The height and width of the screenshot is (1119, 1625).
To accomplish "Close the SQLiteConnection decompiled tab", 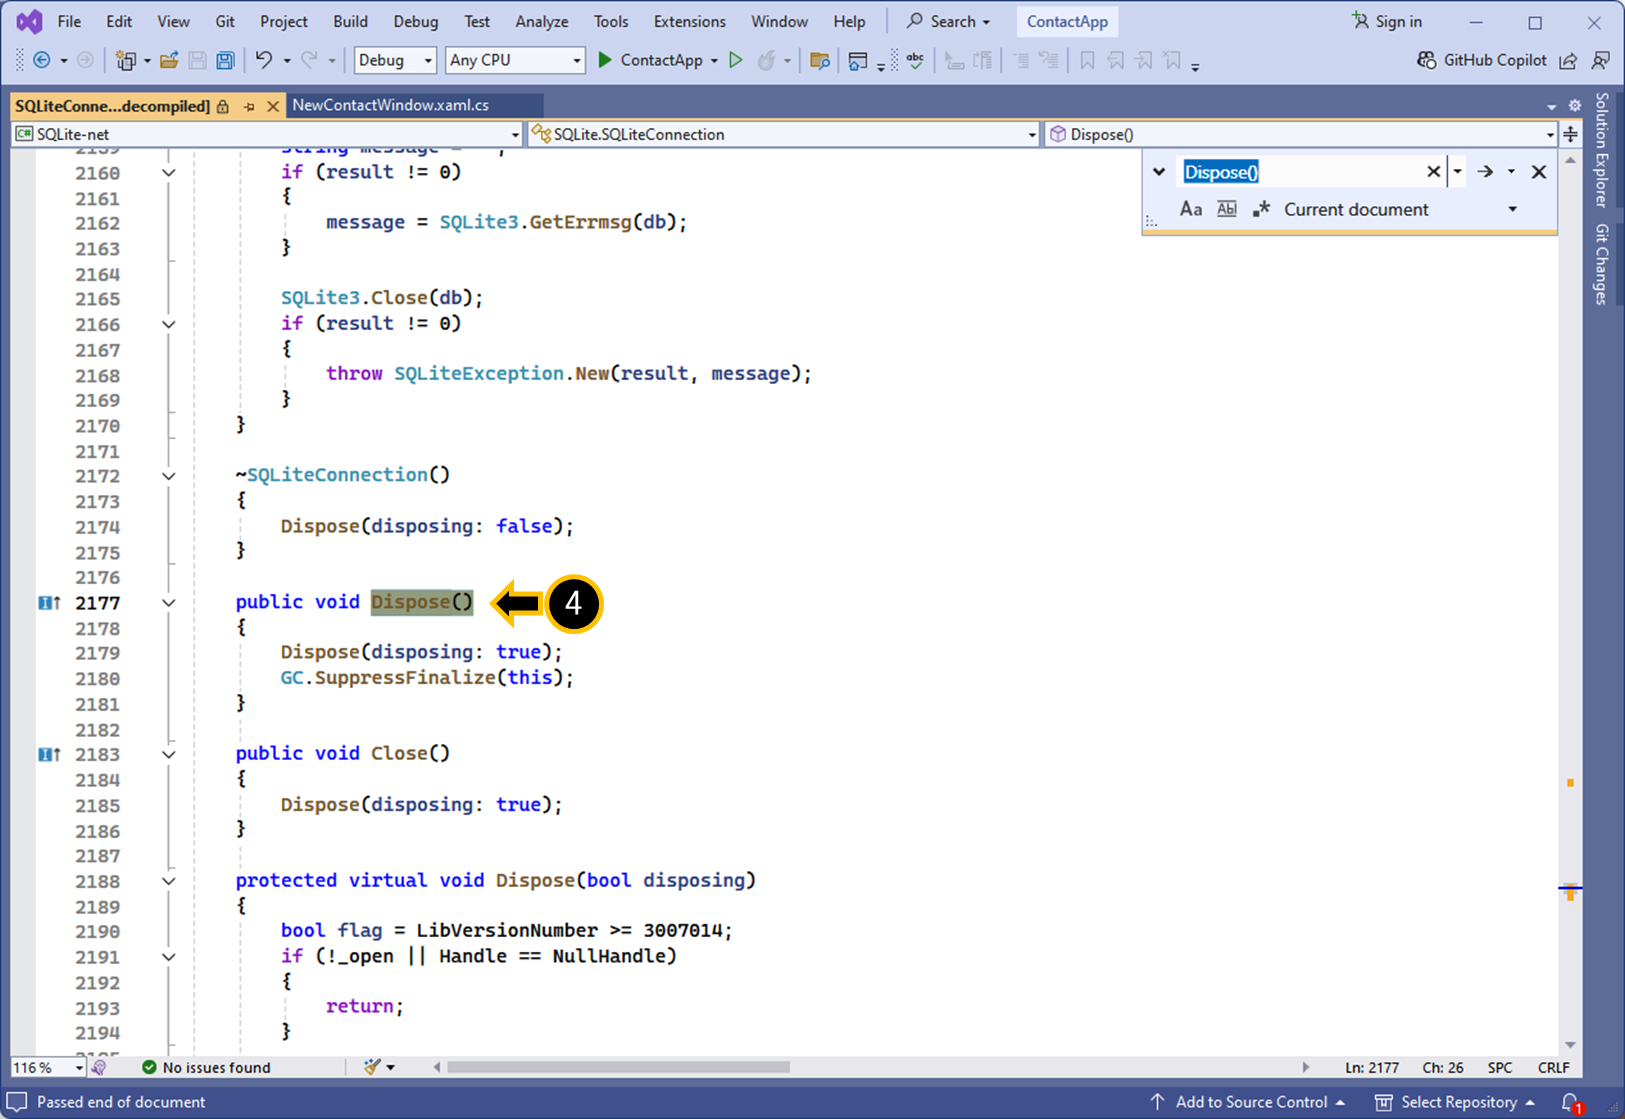I will tap(272, 106).
